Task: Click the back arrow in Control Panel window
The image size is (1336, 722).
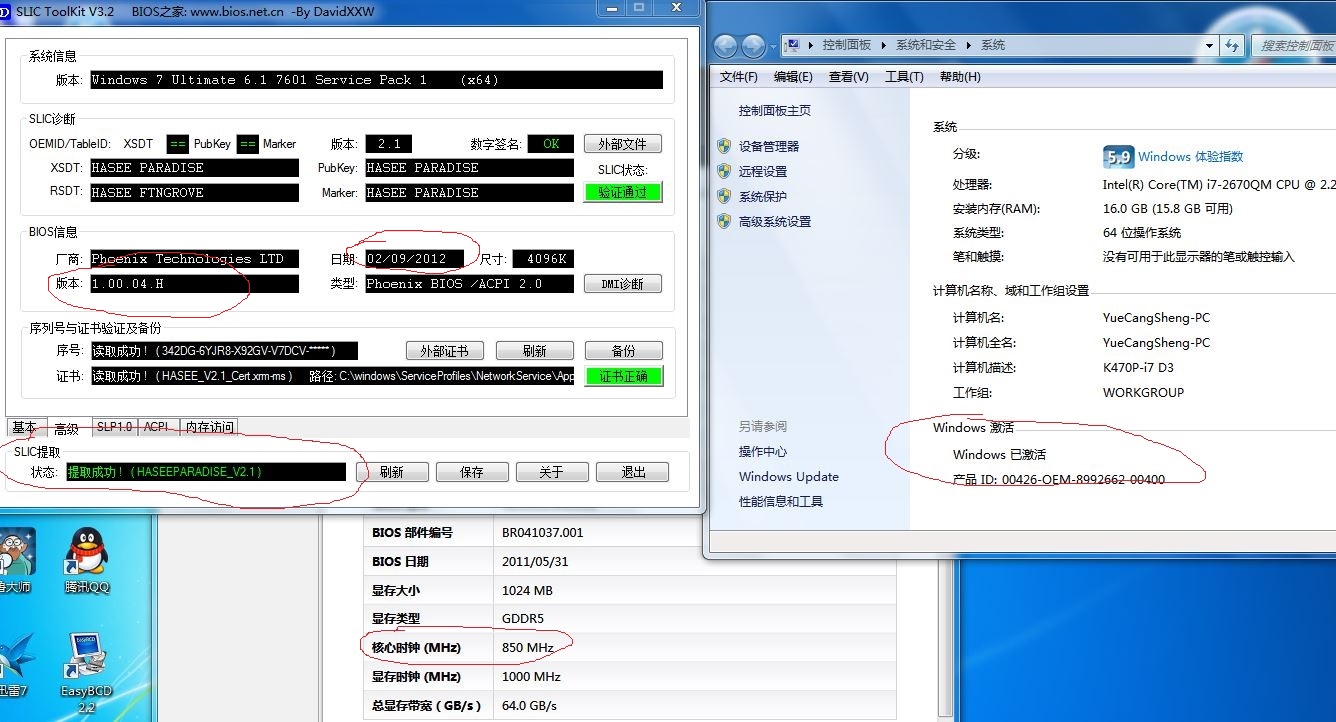Action: click(x=726, y=46)
